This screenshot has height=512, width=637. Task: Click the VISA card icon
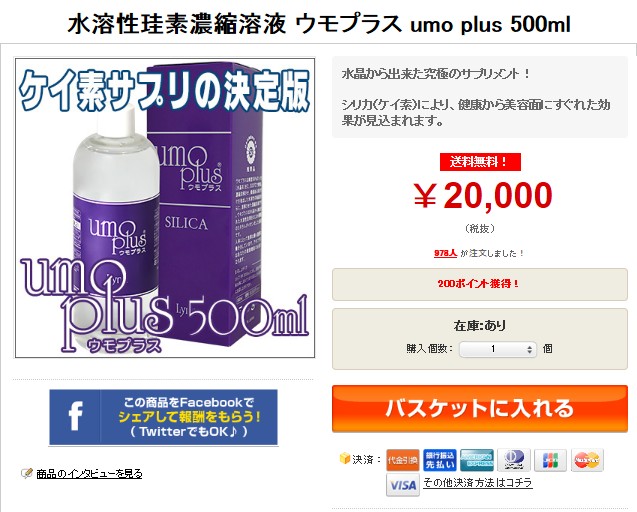[402, 484]
